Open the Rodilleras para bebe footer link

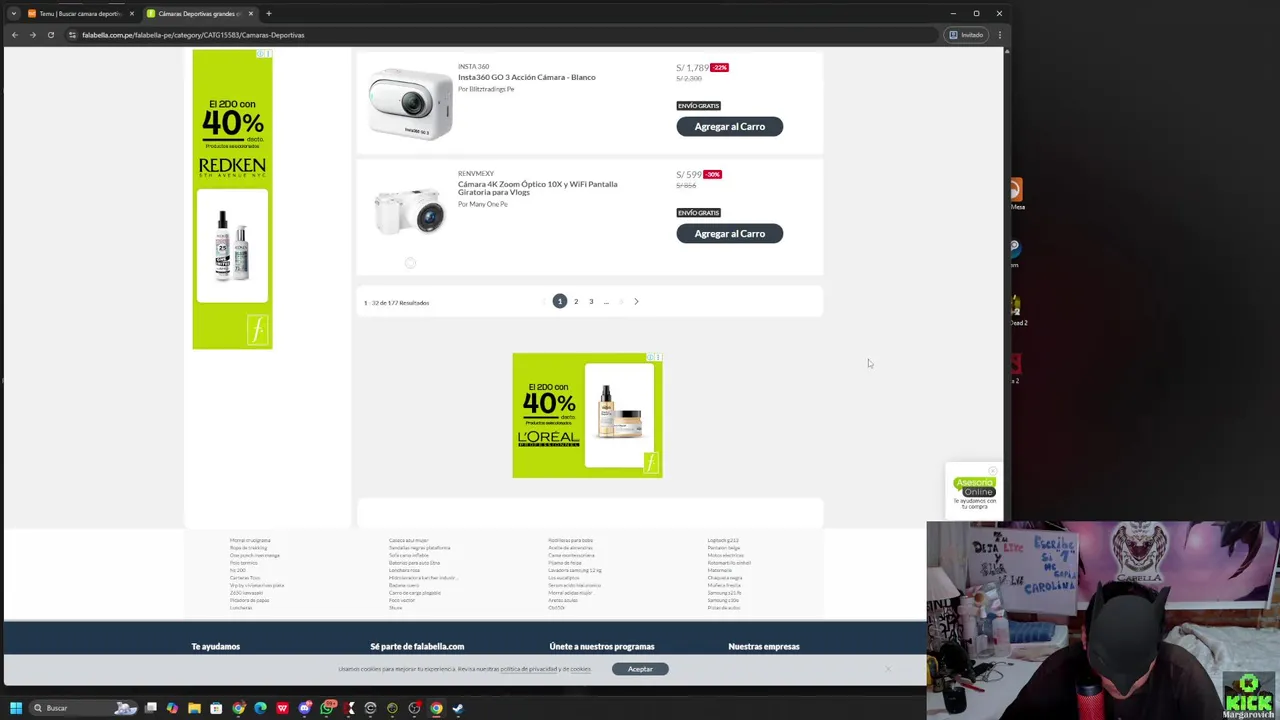click(x=570, y=540)
